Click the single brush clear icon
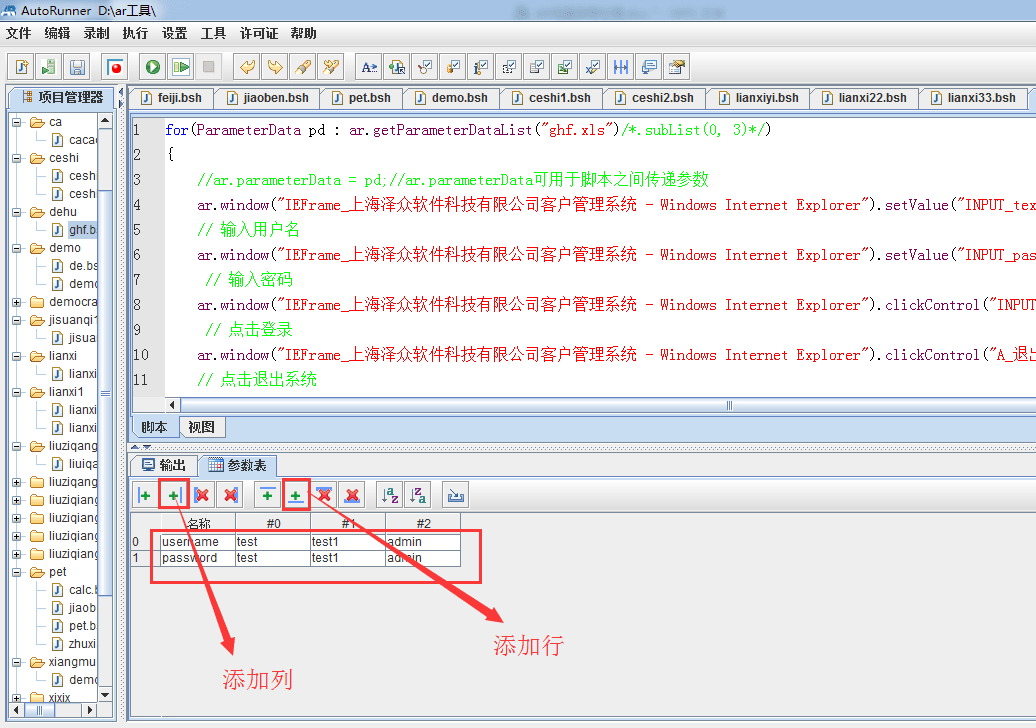 pyautogui.click(x=303, y=67)
